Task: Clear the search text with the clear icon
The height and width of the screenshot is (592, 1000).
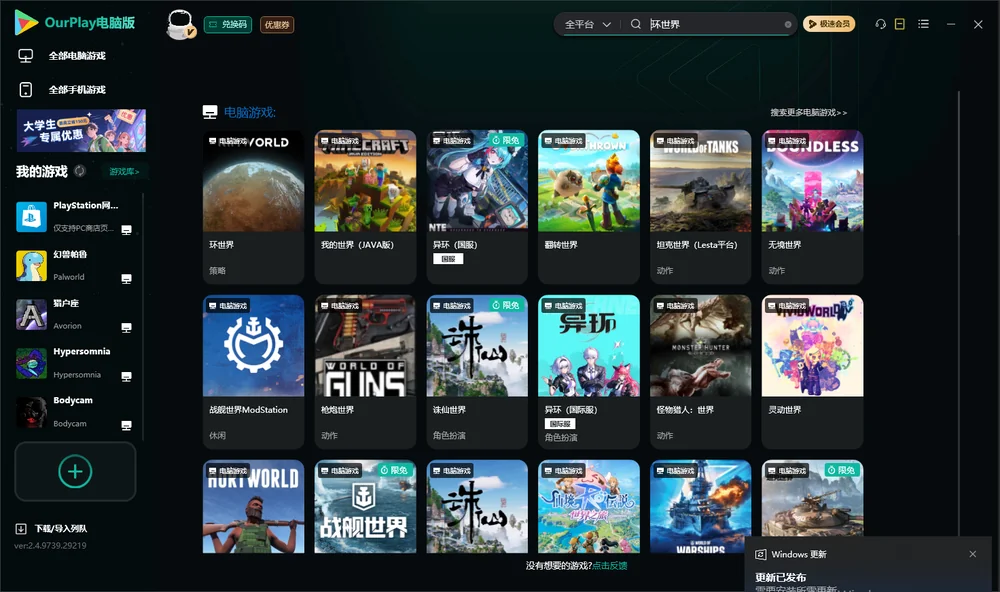Action: (x=788, y=24)
